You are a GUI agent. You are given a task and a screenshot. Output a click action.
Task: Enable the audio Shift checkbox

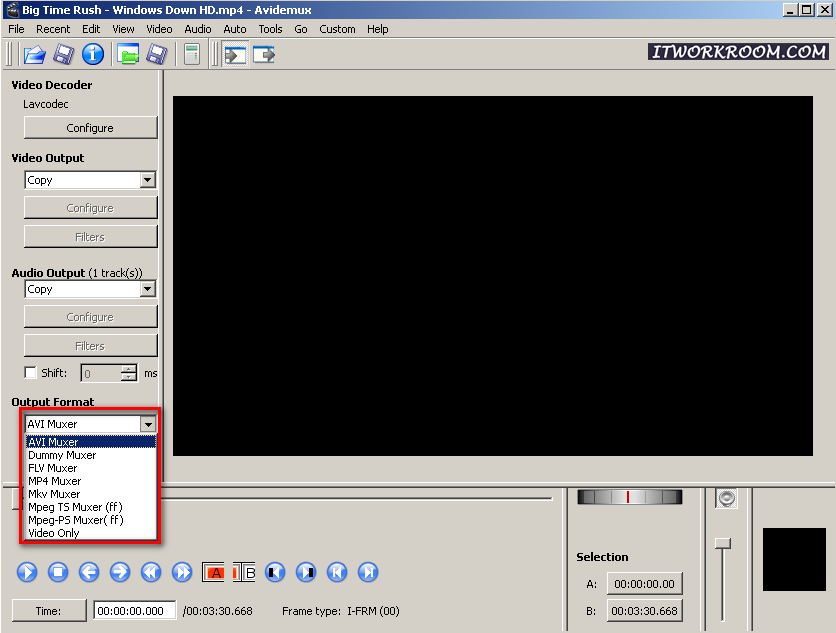[30, 372]
